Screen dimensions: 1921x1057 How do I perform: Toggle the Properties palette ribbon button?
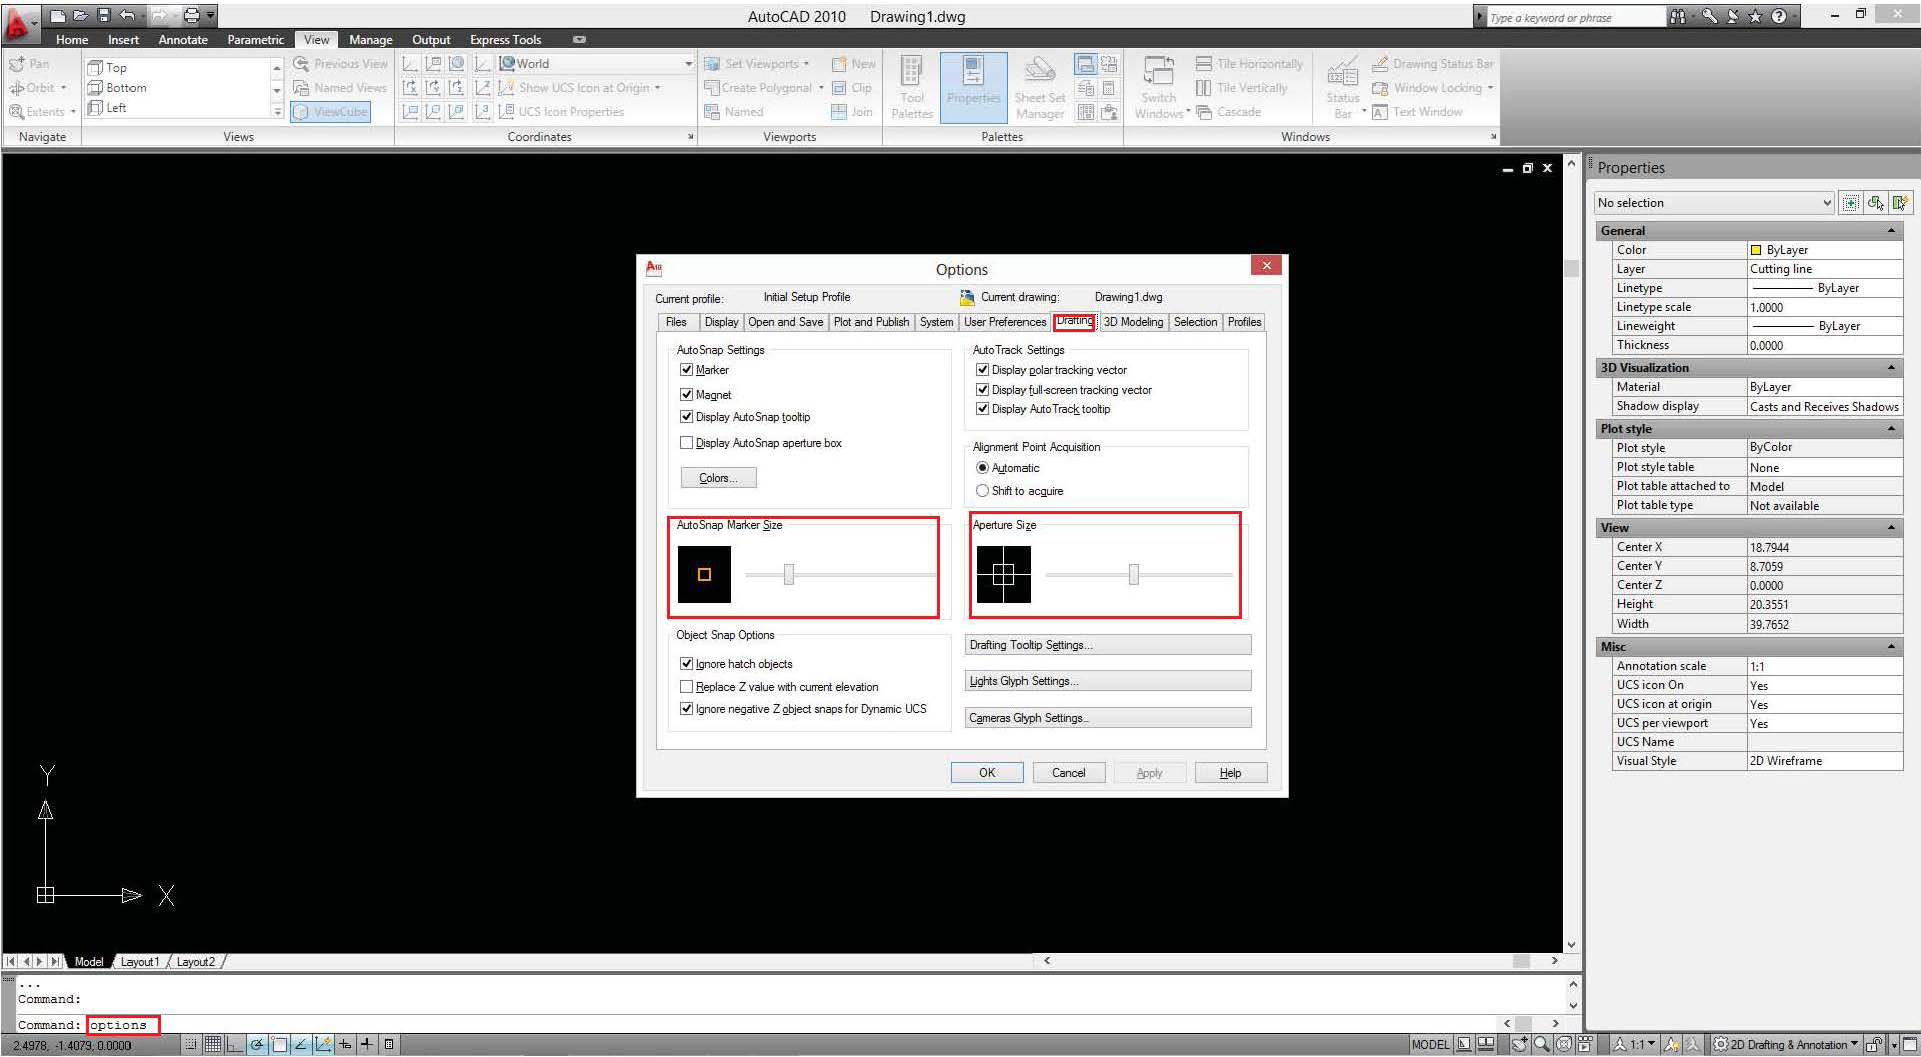[x=973, y=88]
